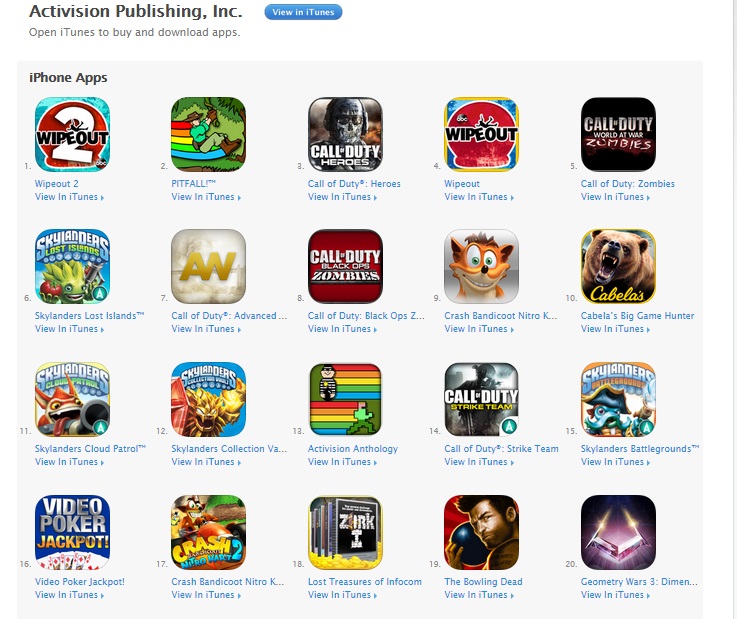
Task: Select the PITFALL! app icon
Action: coord(209,134)
